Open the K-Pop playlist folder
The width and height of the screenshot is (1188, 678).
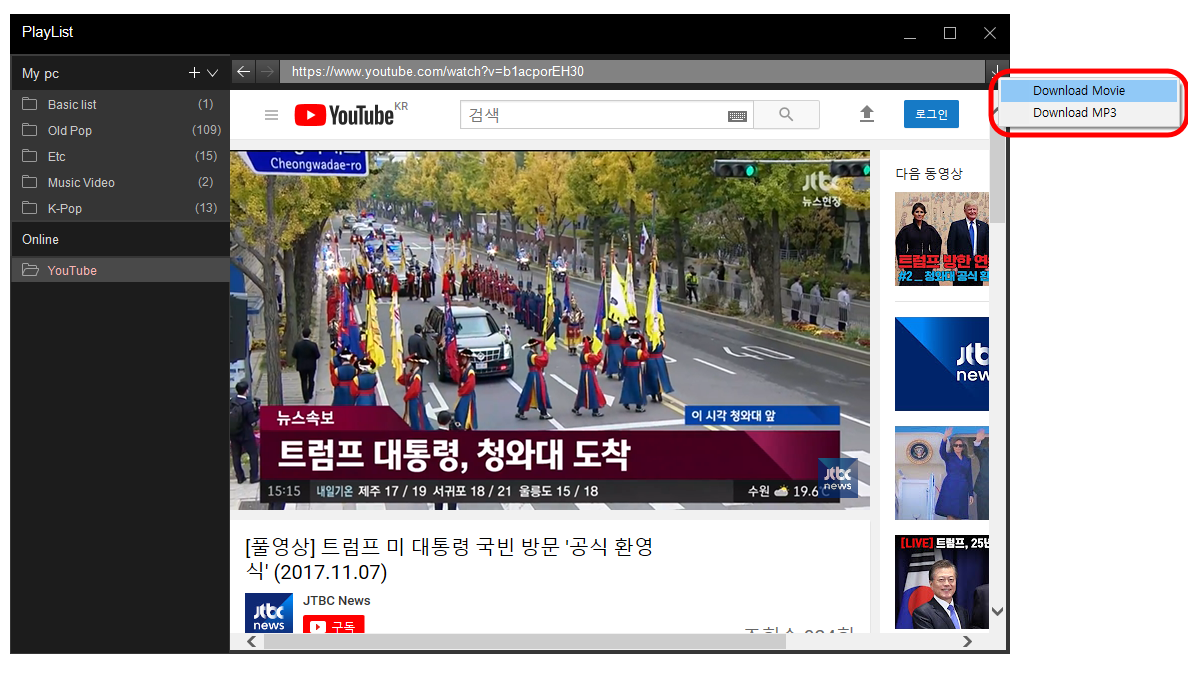point(65,209)
